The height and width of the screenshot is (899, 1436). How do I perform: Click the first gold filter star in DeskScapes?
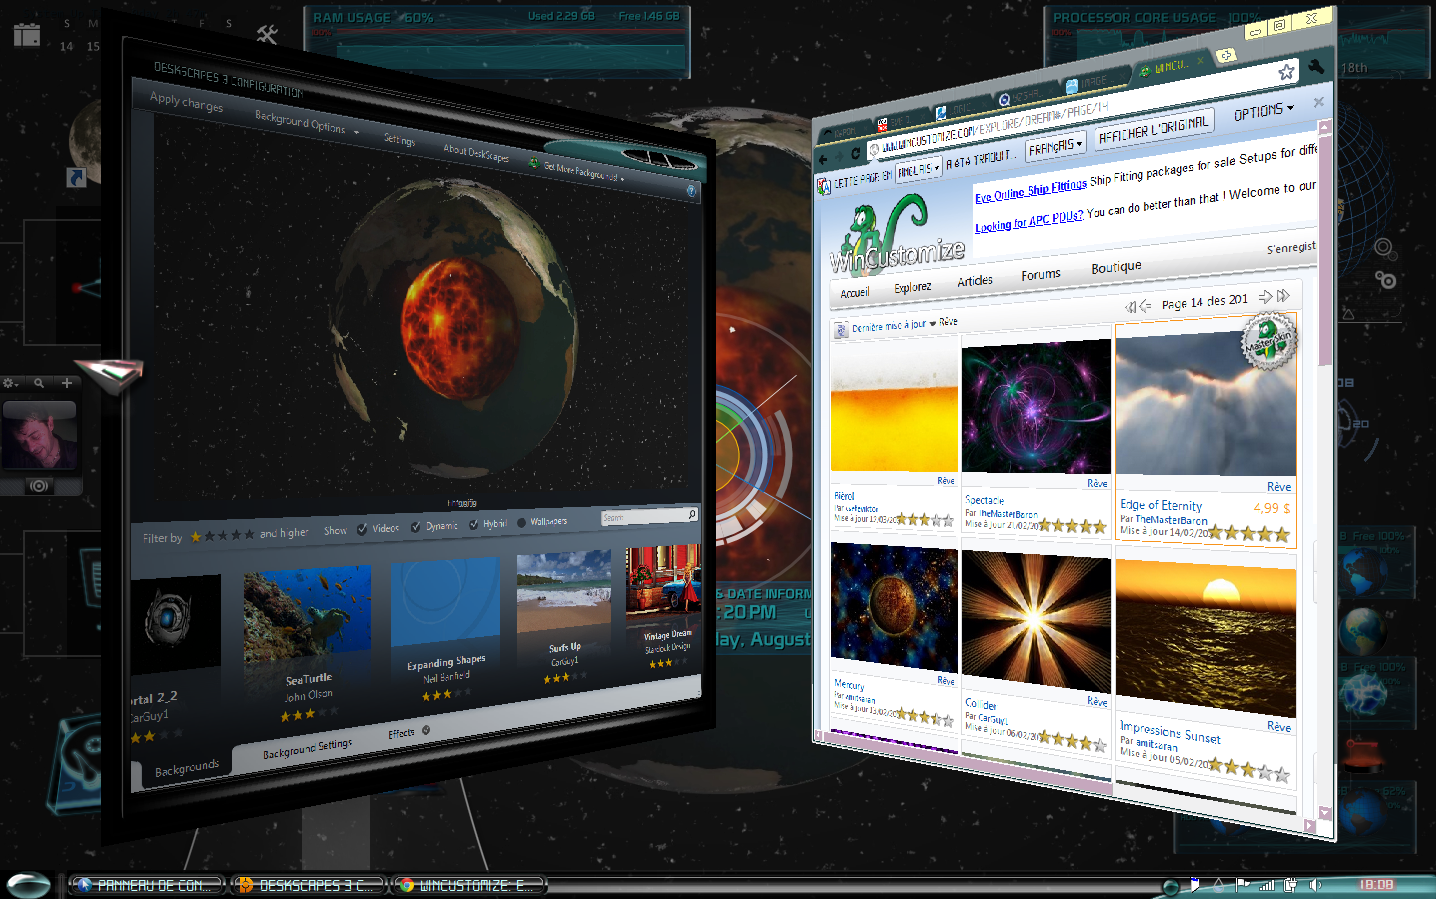click(x=196, y=537)
